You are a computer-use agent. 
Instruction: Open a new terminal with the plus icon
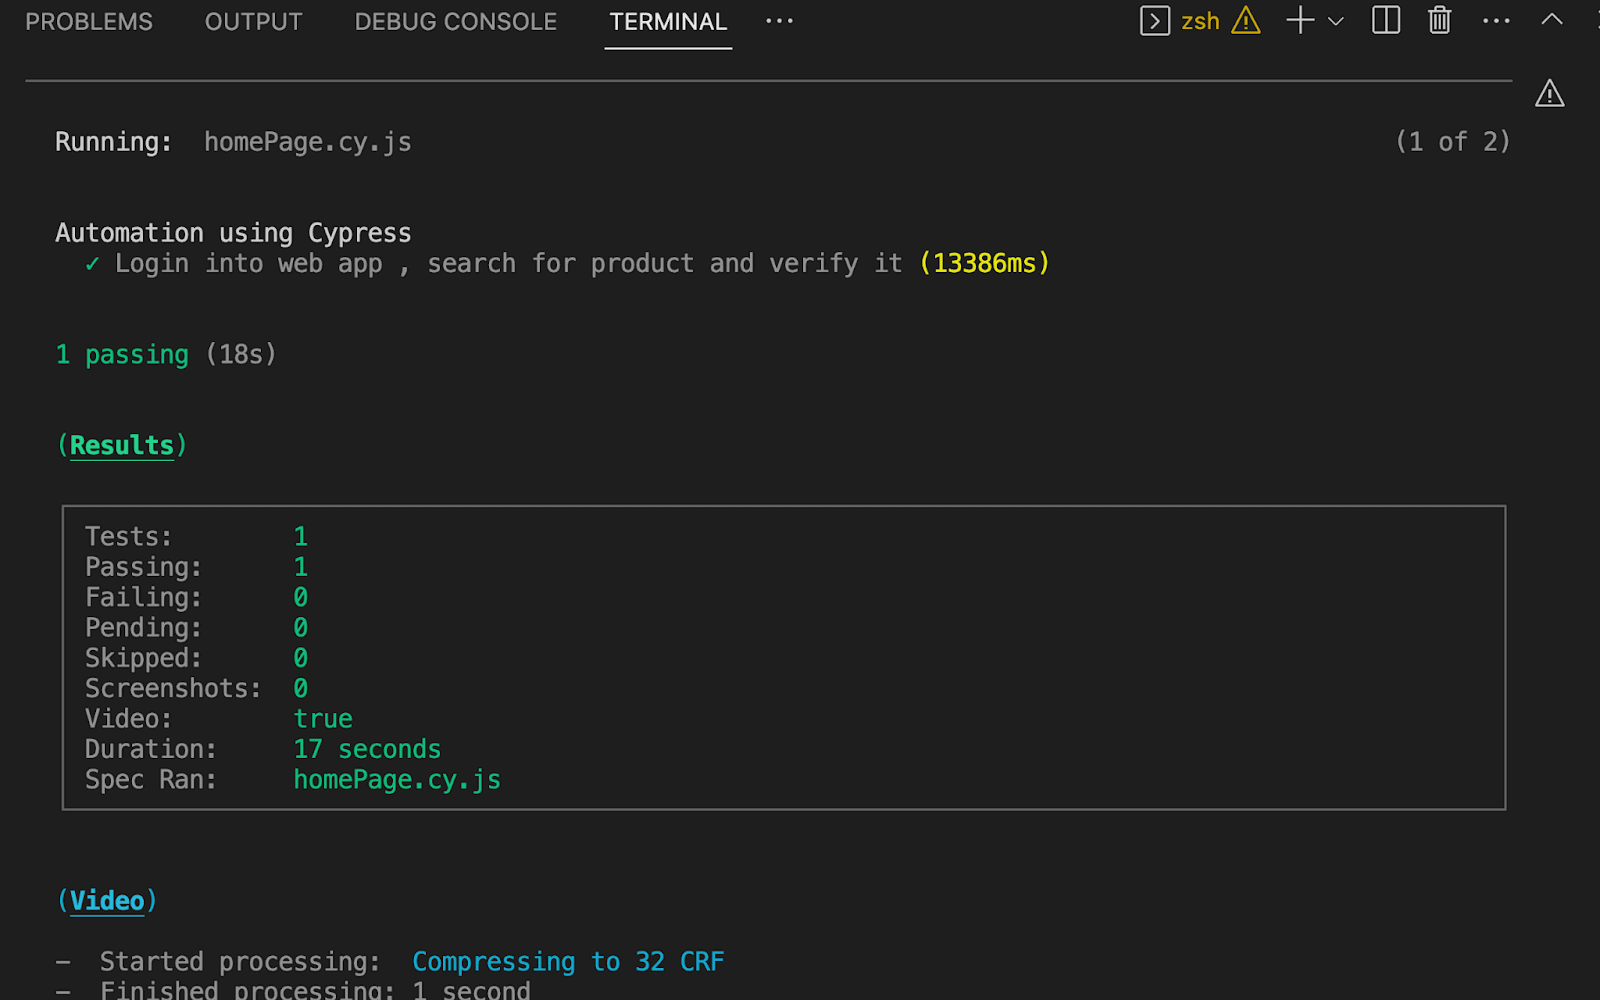[1298, 20]
